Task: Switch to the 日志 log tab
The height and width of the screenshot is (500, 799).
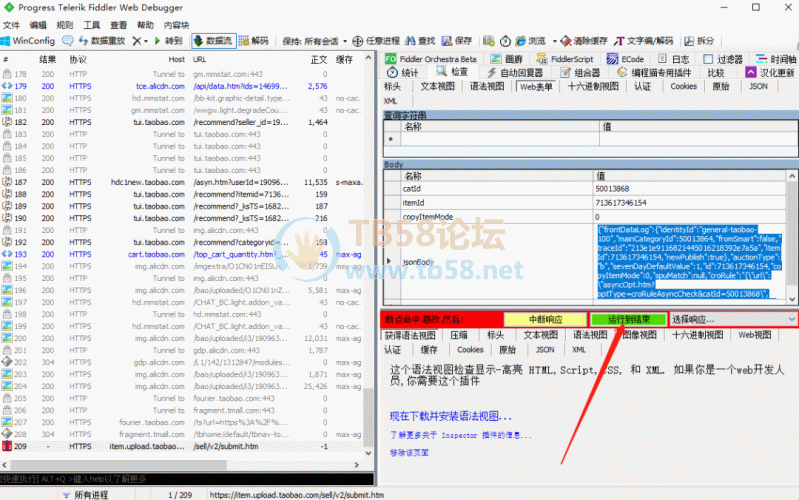Action: [x=674, y=59]
